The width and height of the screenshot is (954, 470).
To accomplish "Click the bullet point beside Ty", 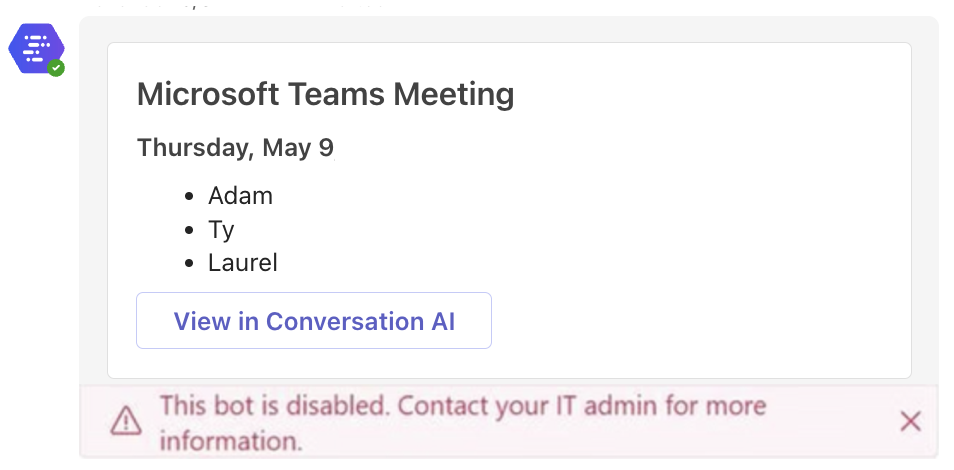I will point(190,230).
